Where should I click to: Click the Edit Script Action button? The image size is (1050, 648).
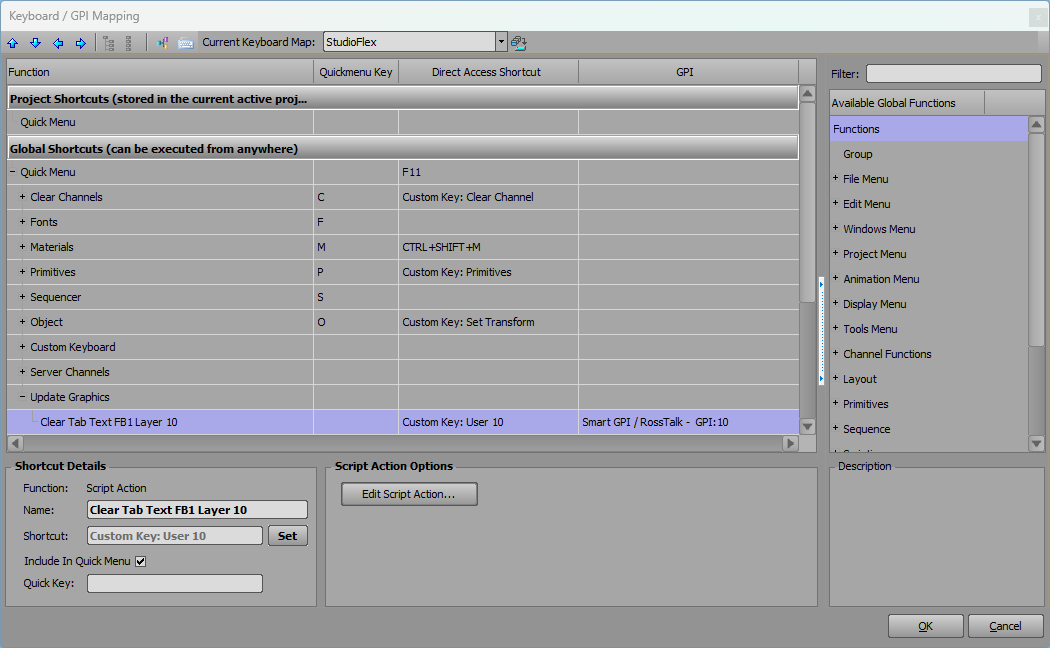pos(409,494)
